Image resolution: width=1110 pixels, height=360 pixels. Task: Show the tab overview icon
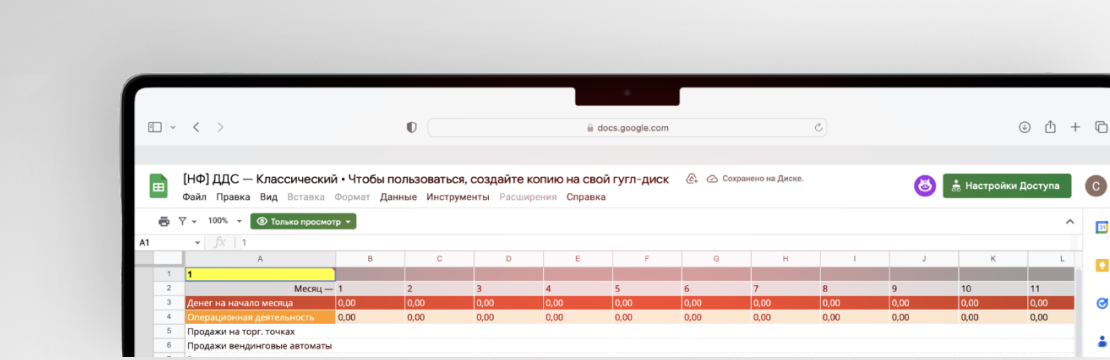click(1101, 127)
